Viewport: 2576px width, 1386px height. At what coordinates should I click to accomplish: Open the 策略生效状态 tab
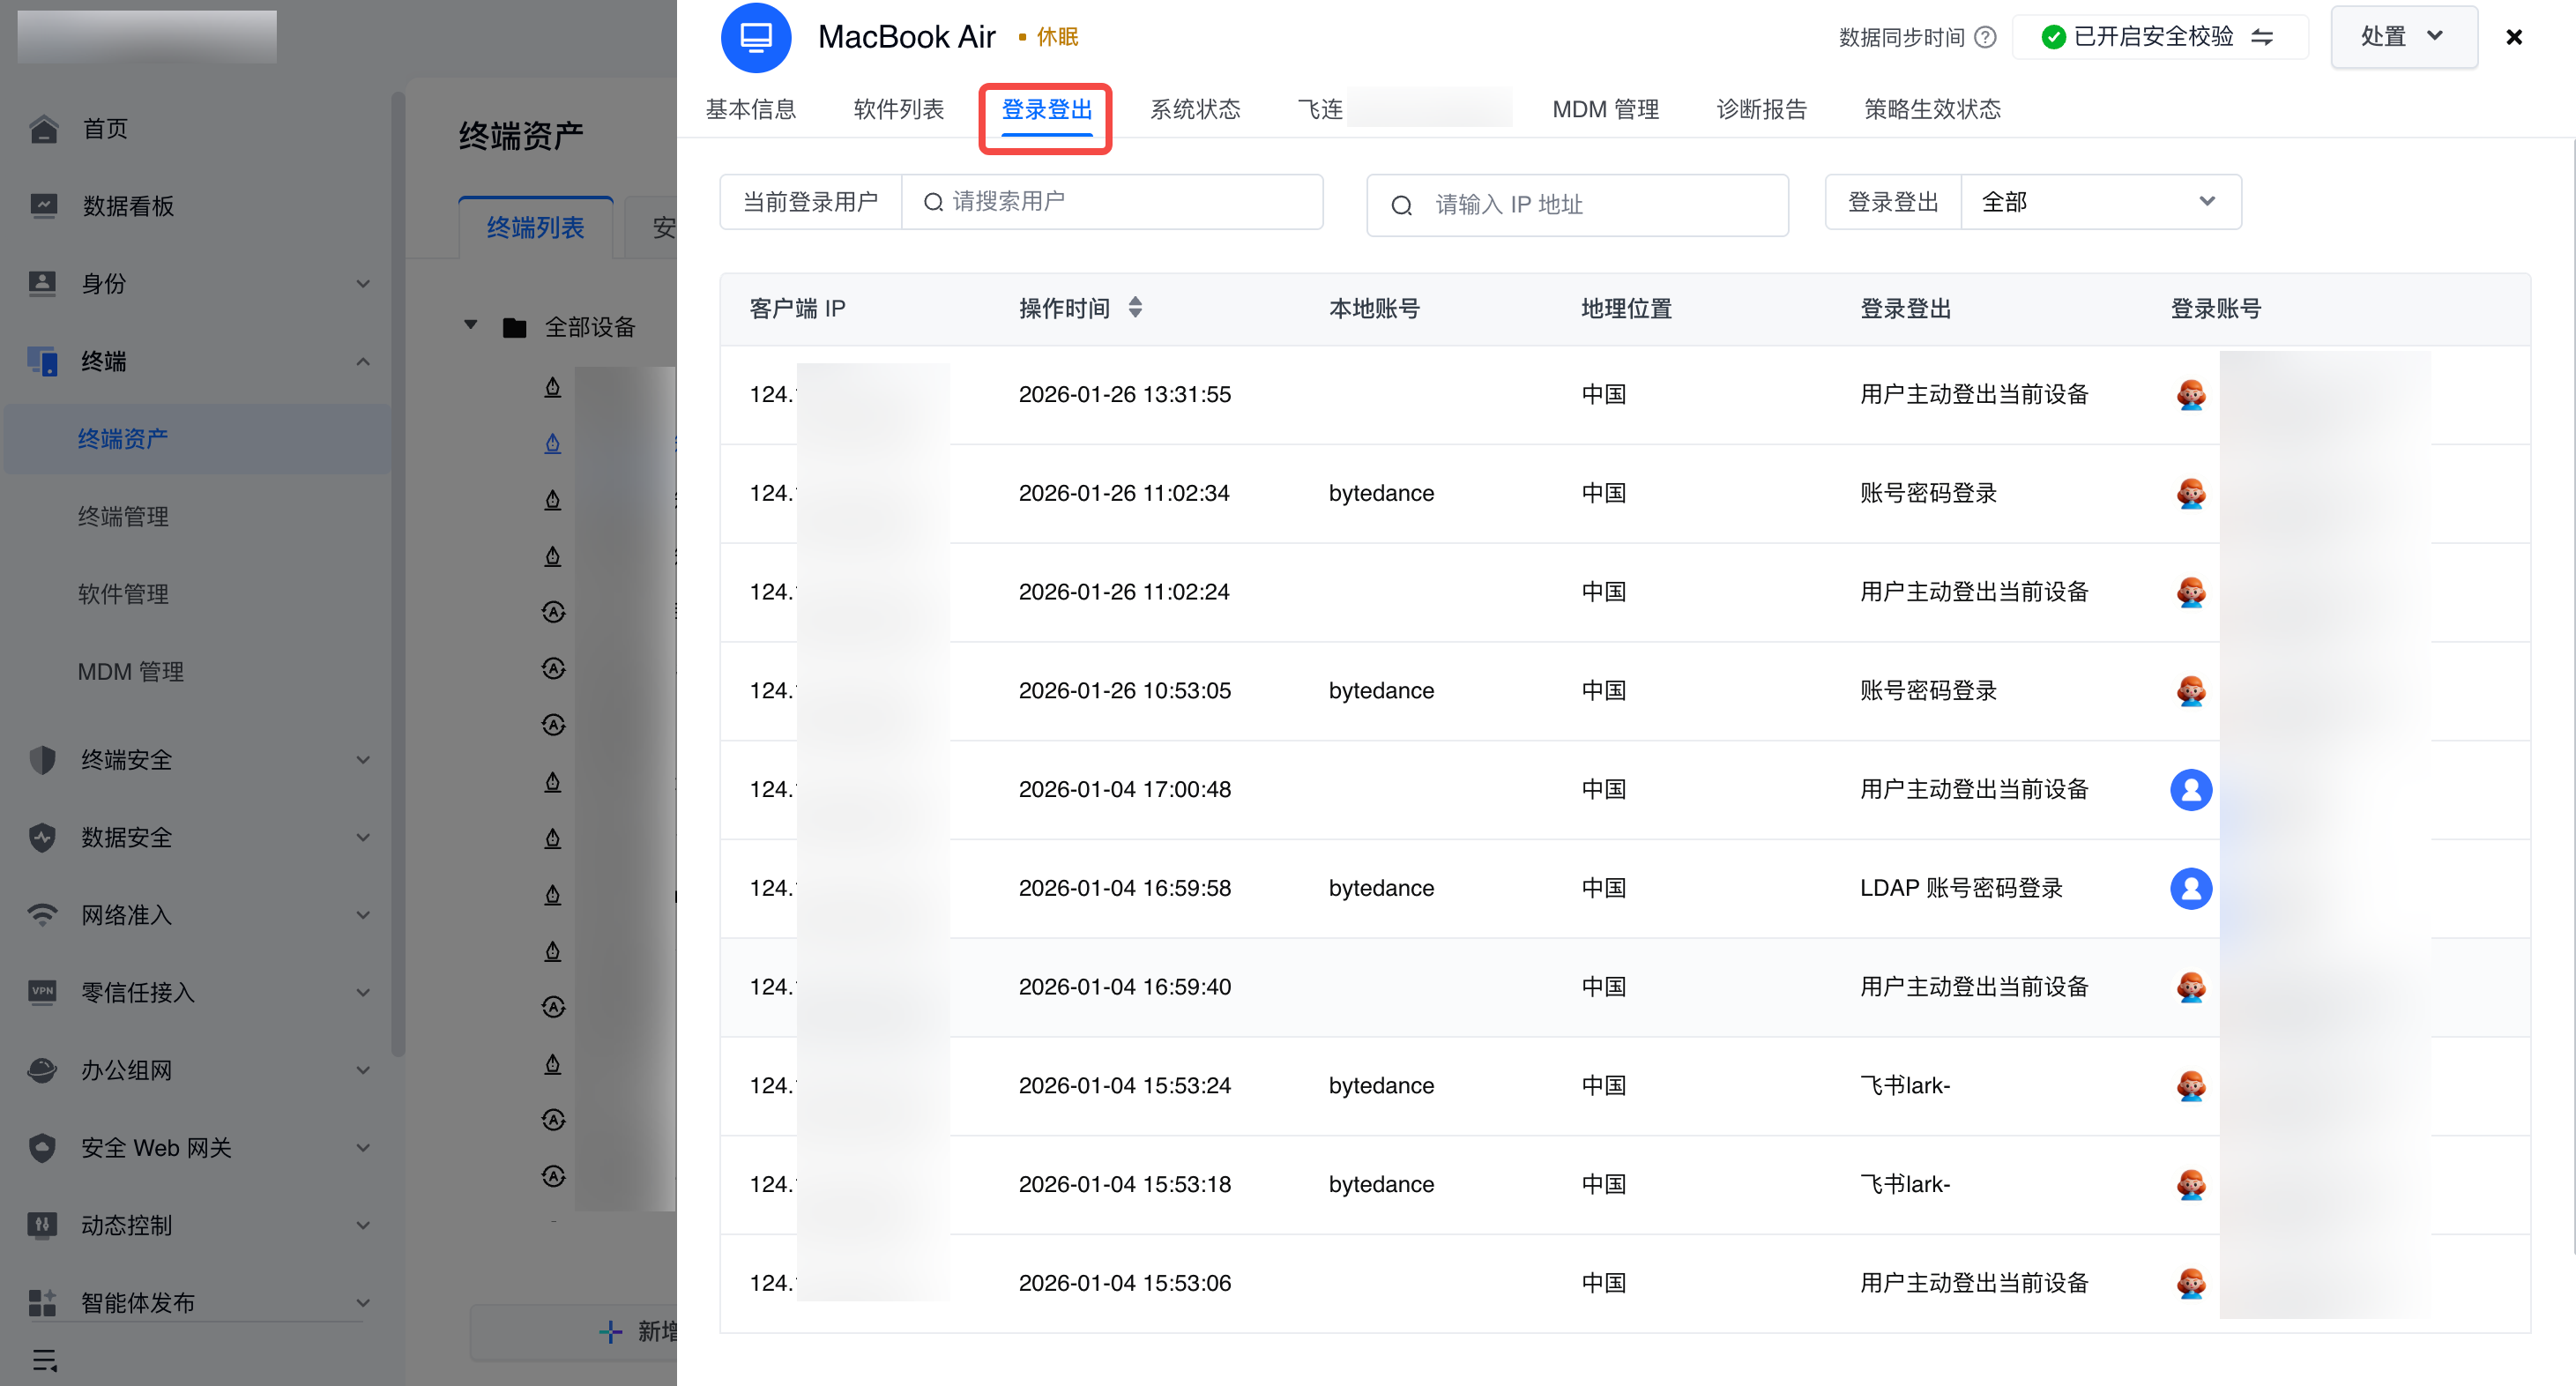[x=1932, y=109]
